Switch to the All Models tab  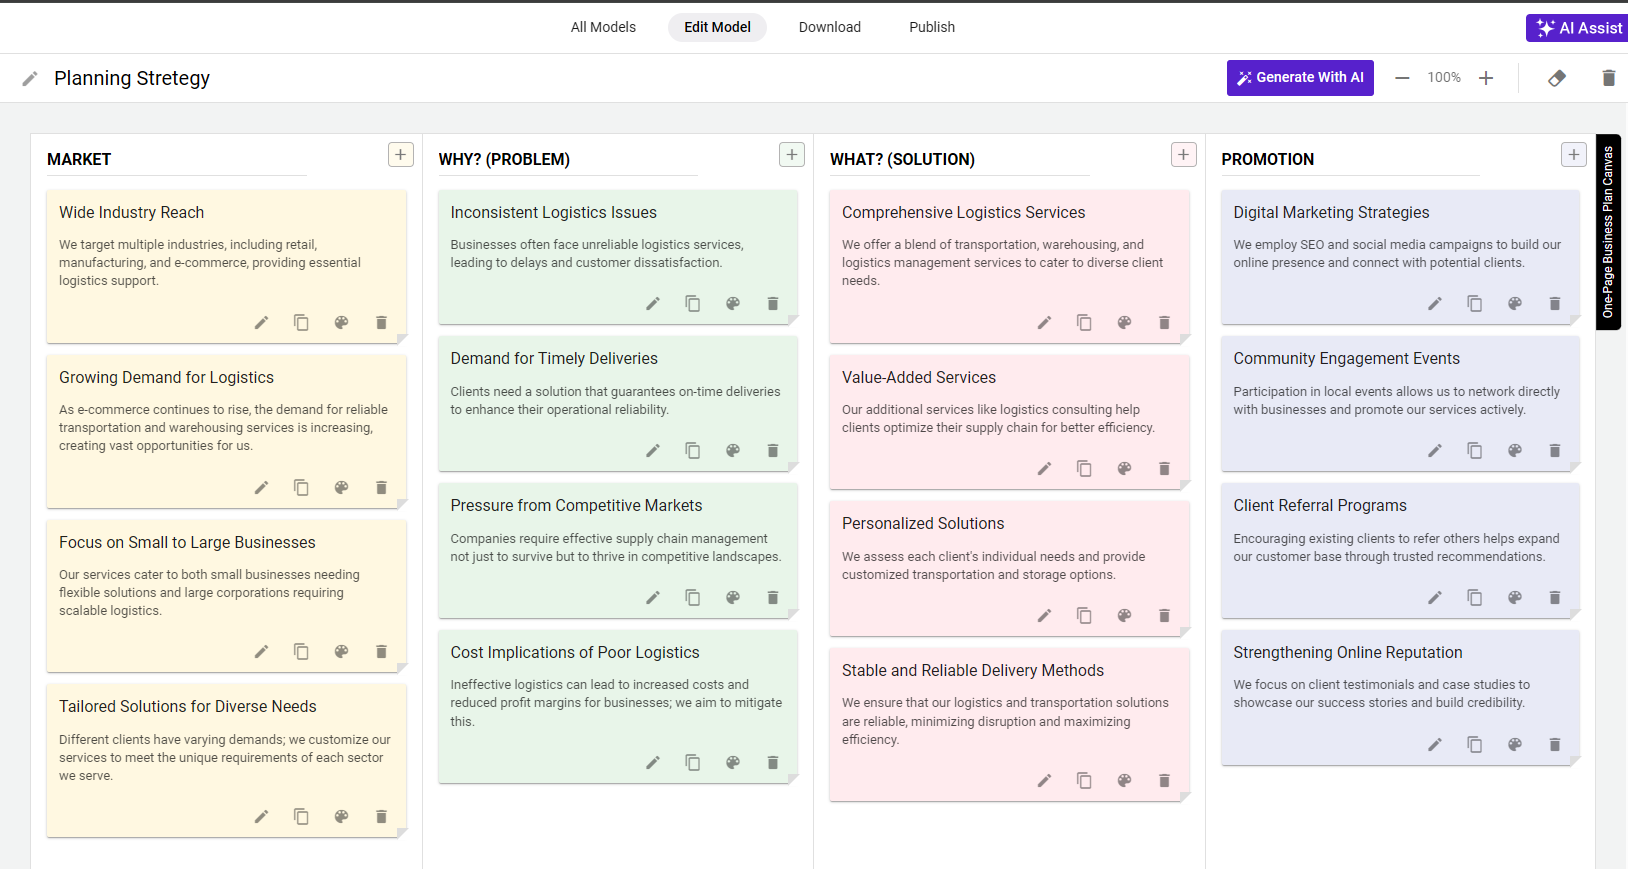click(603, 27)
